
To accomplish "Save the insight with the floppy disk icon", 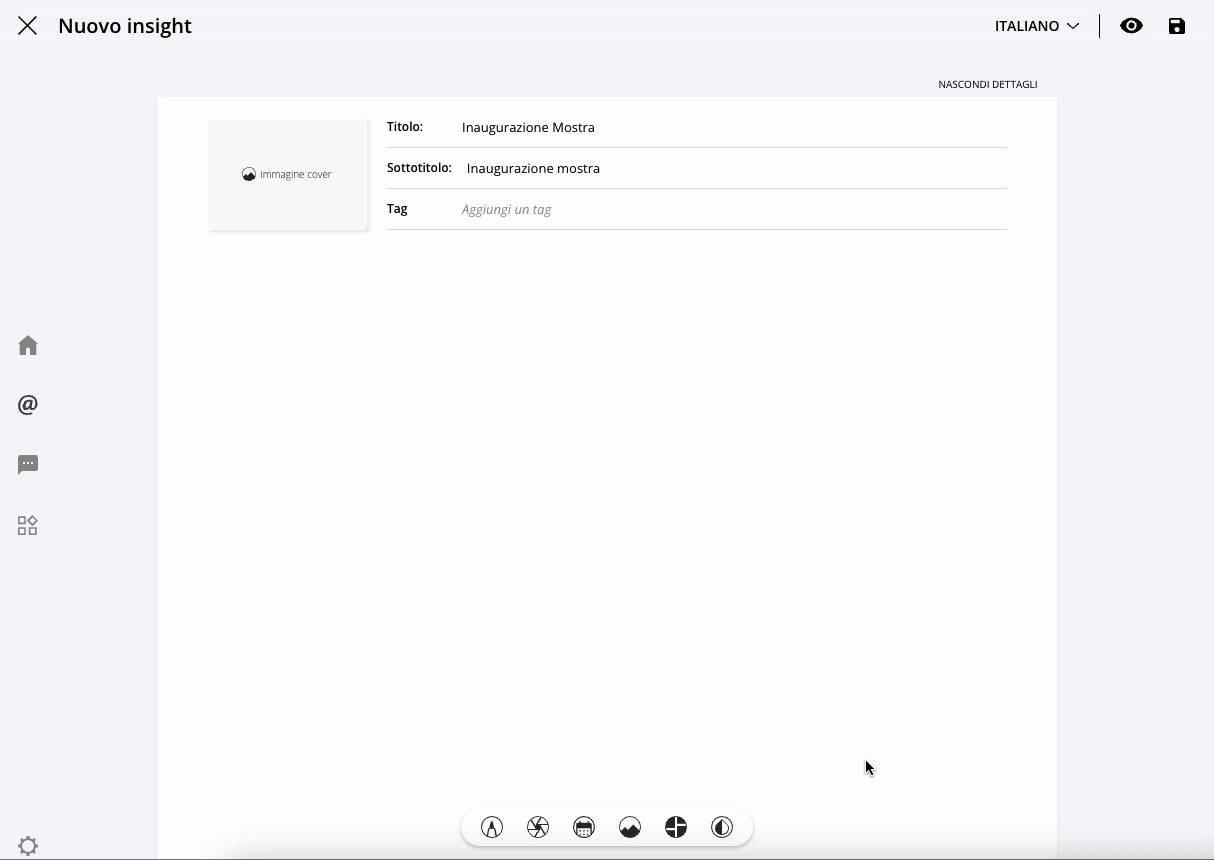I will (1177, 26).
